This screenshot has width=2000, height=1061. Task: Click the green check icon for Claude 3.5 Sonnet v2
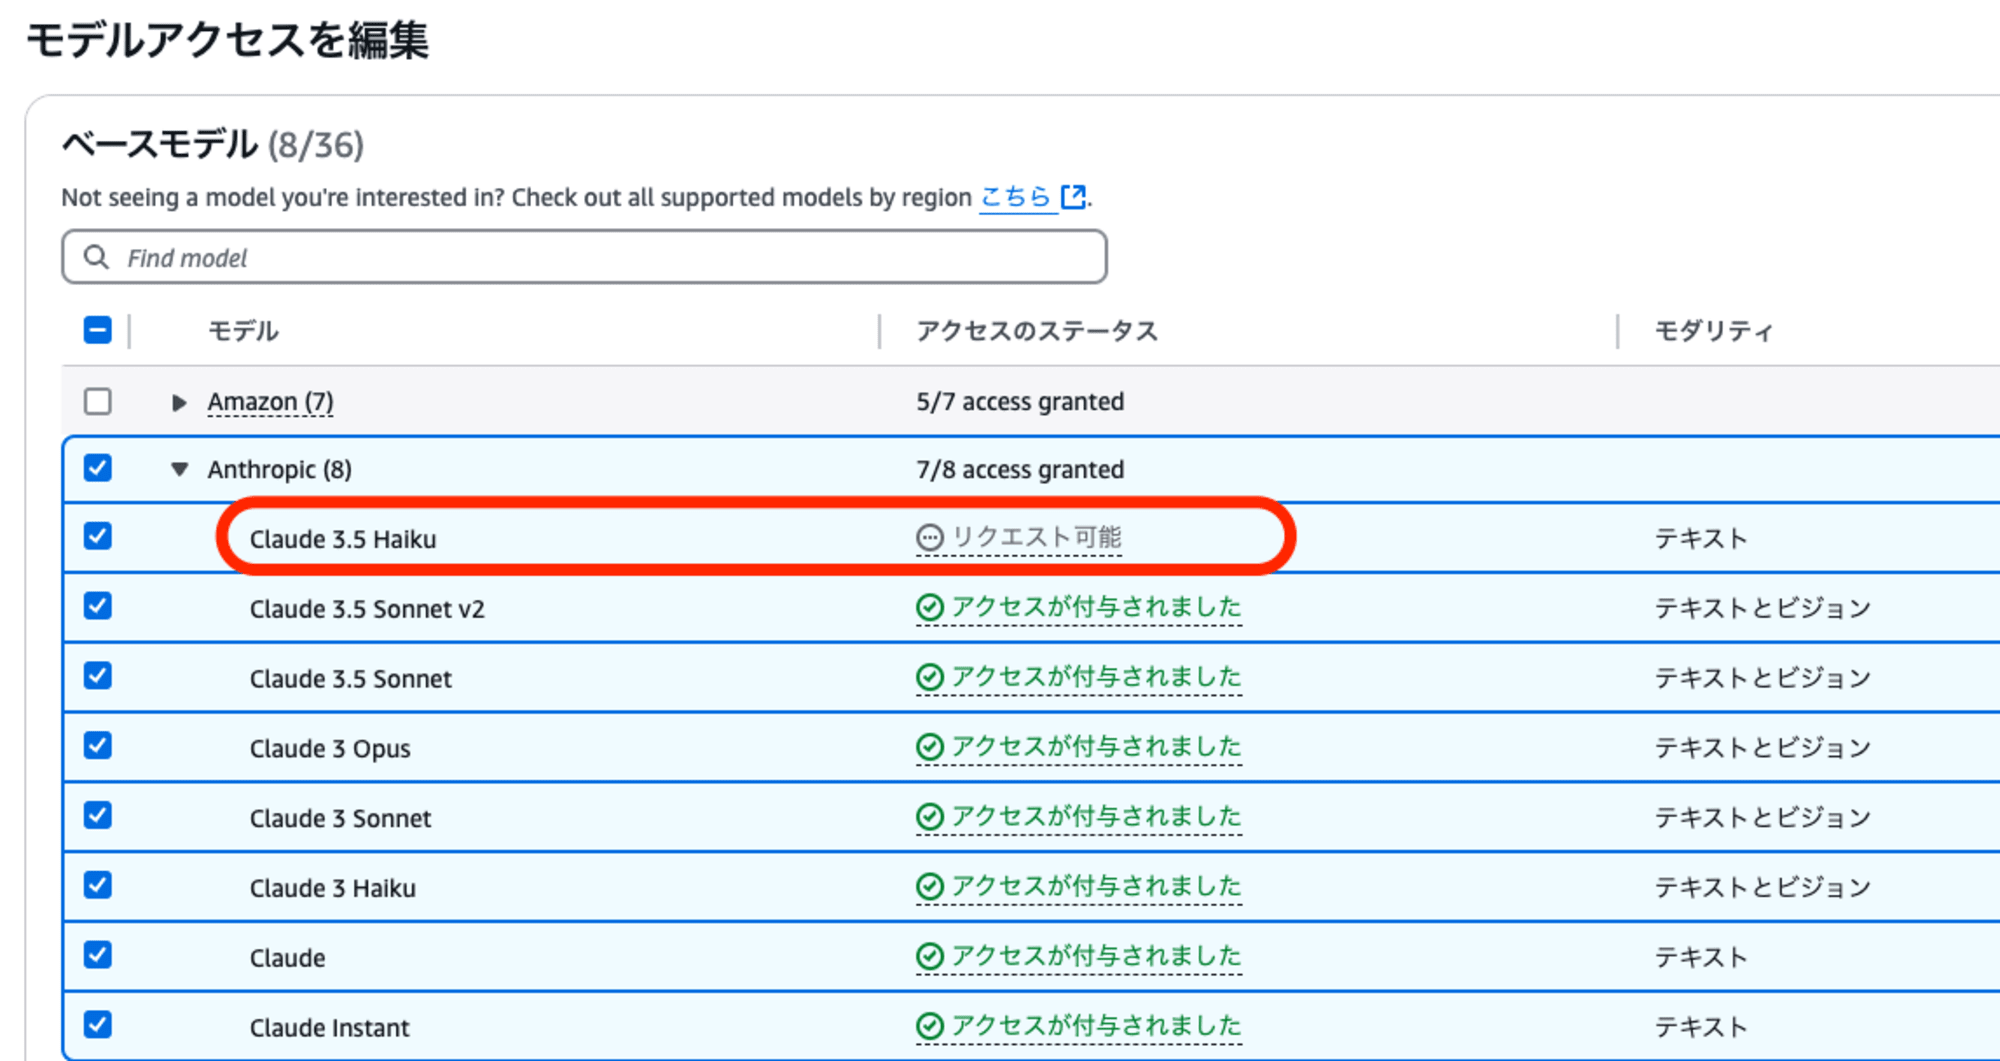930,608
